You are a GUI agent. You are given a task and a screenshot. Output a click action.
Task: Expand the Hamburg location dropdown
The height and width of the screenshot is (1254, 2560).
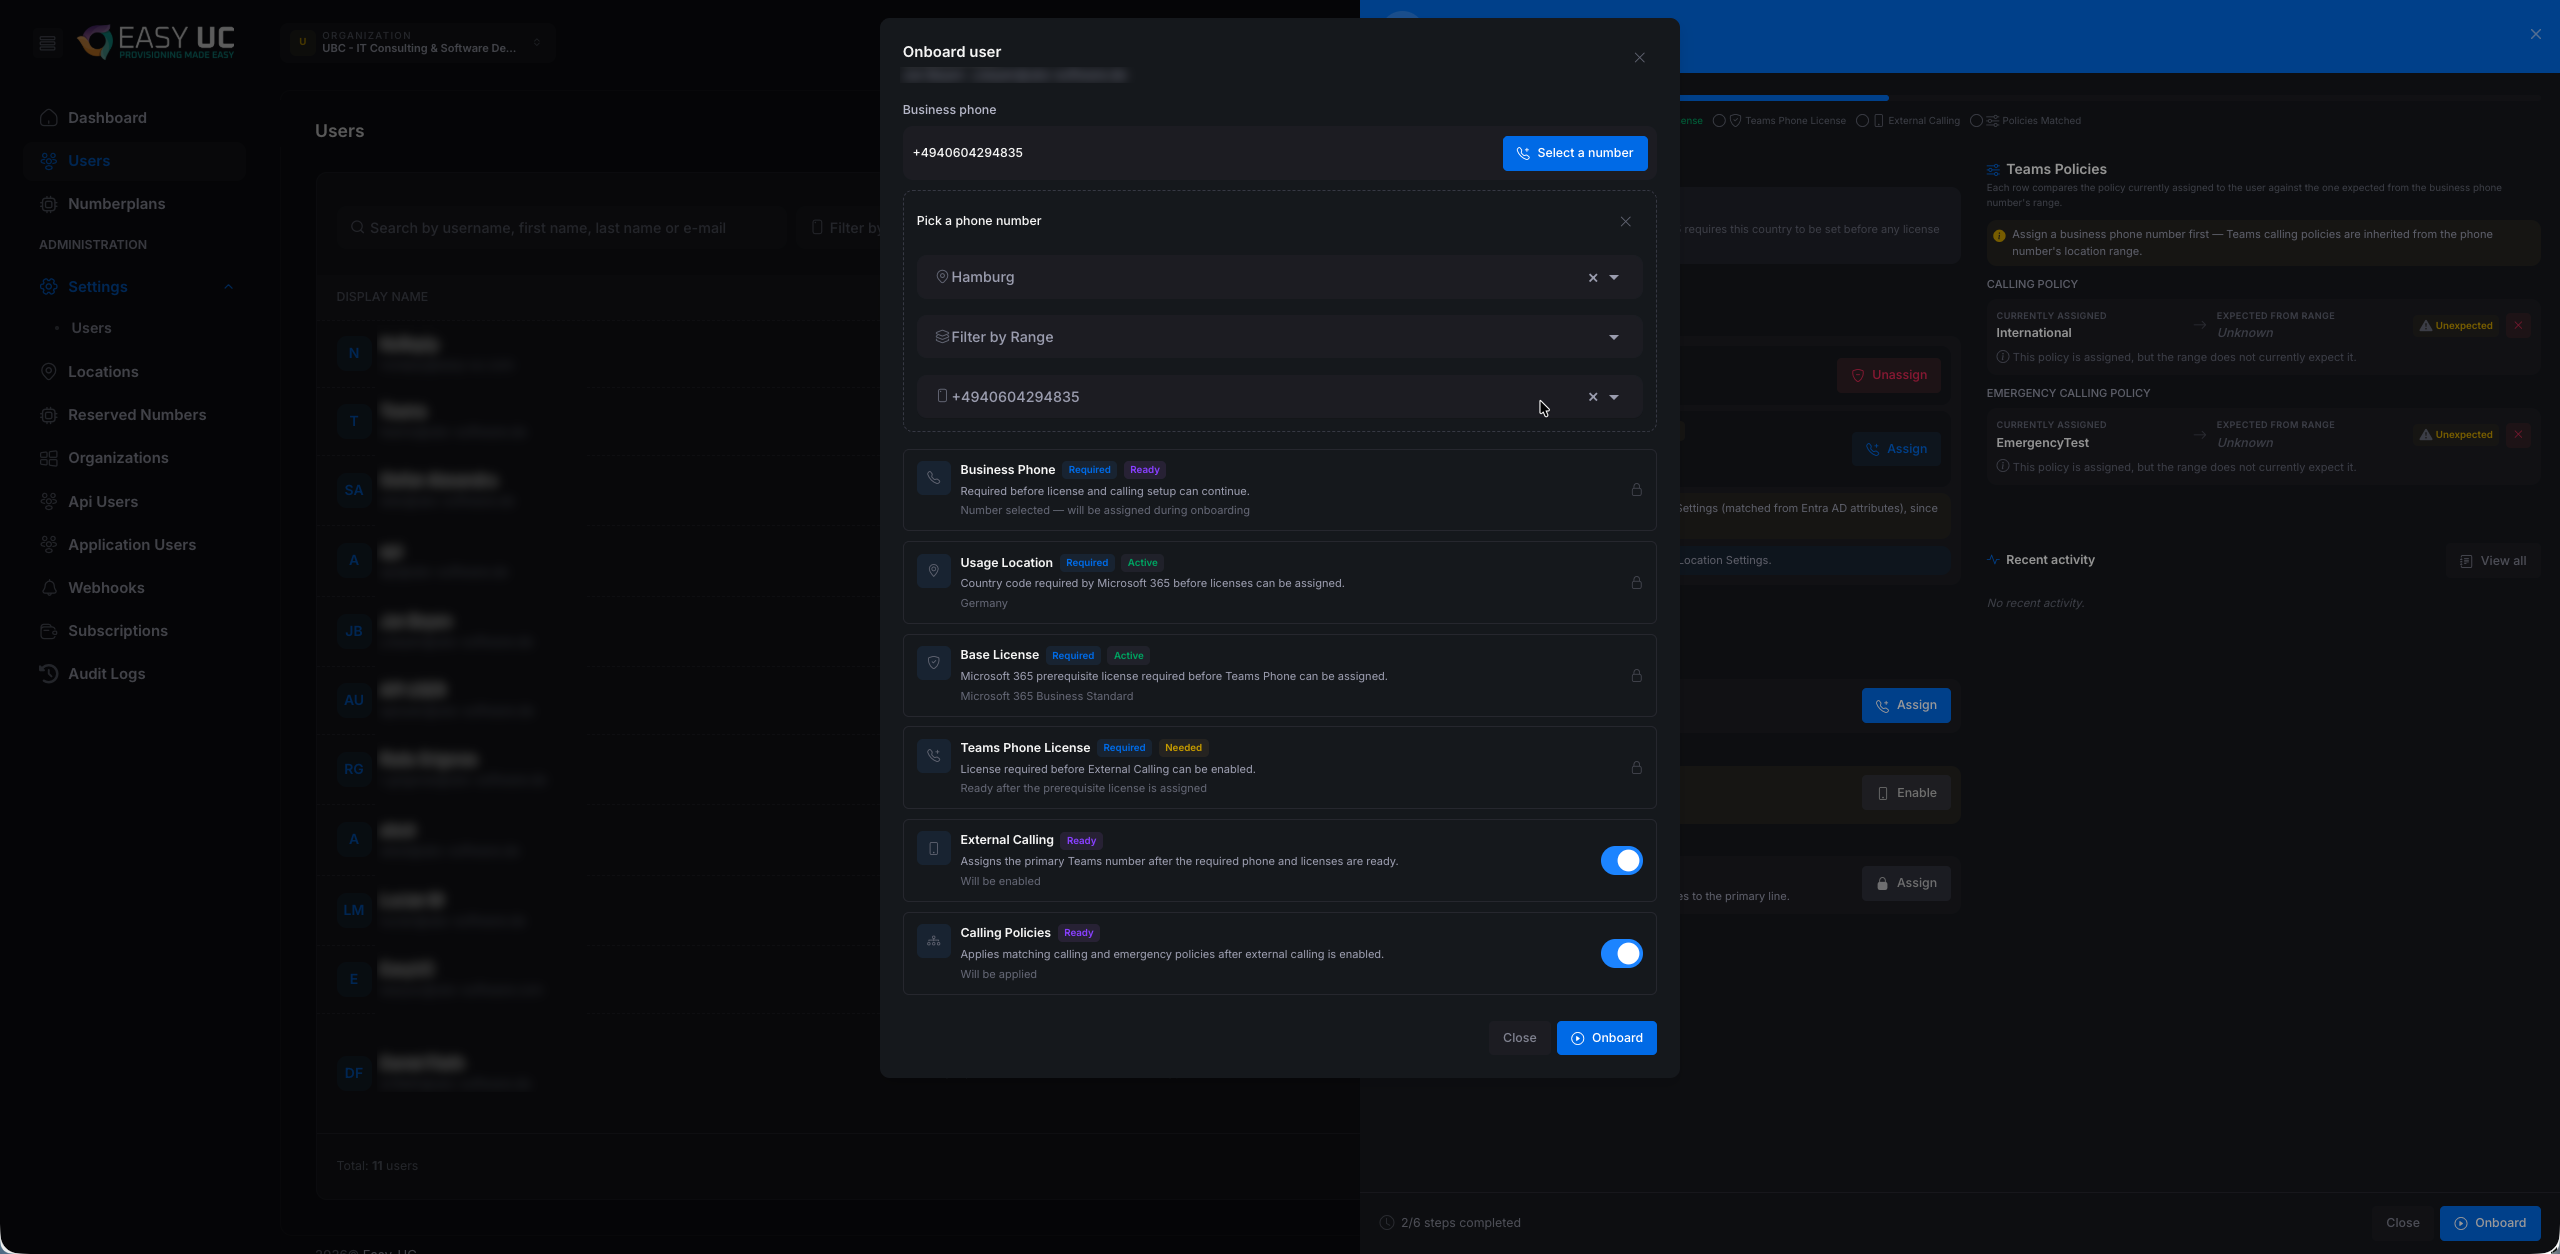point(1614,278)
